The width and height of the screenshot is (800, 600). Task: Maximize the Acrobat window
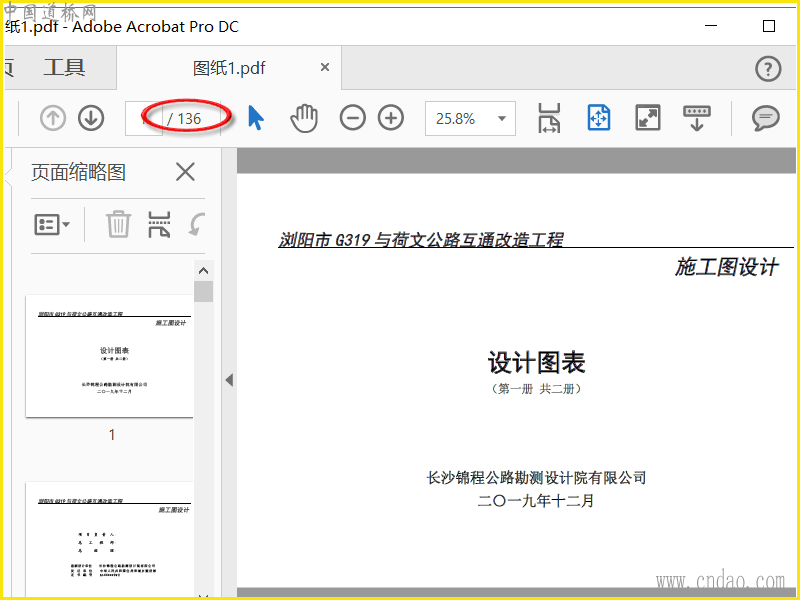[x=769, y=26]
